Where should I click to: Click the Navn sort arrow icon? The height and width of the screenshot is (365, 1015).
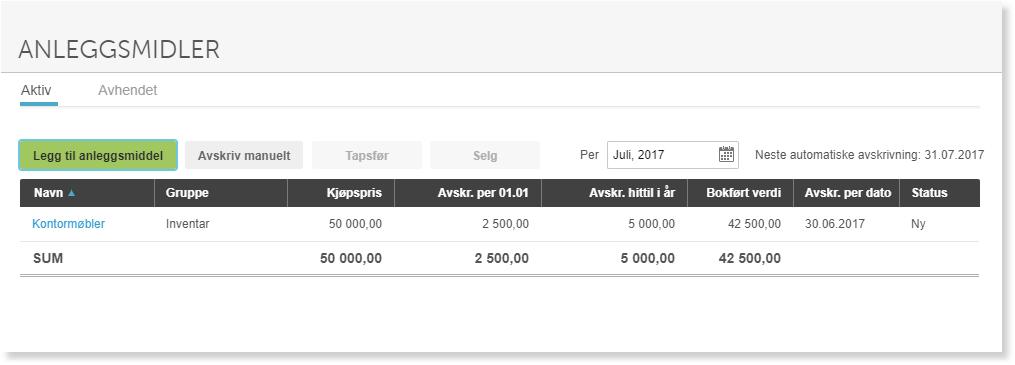[71, 193]
